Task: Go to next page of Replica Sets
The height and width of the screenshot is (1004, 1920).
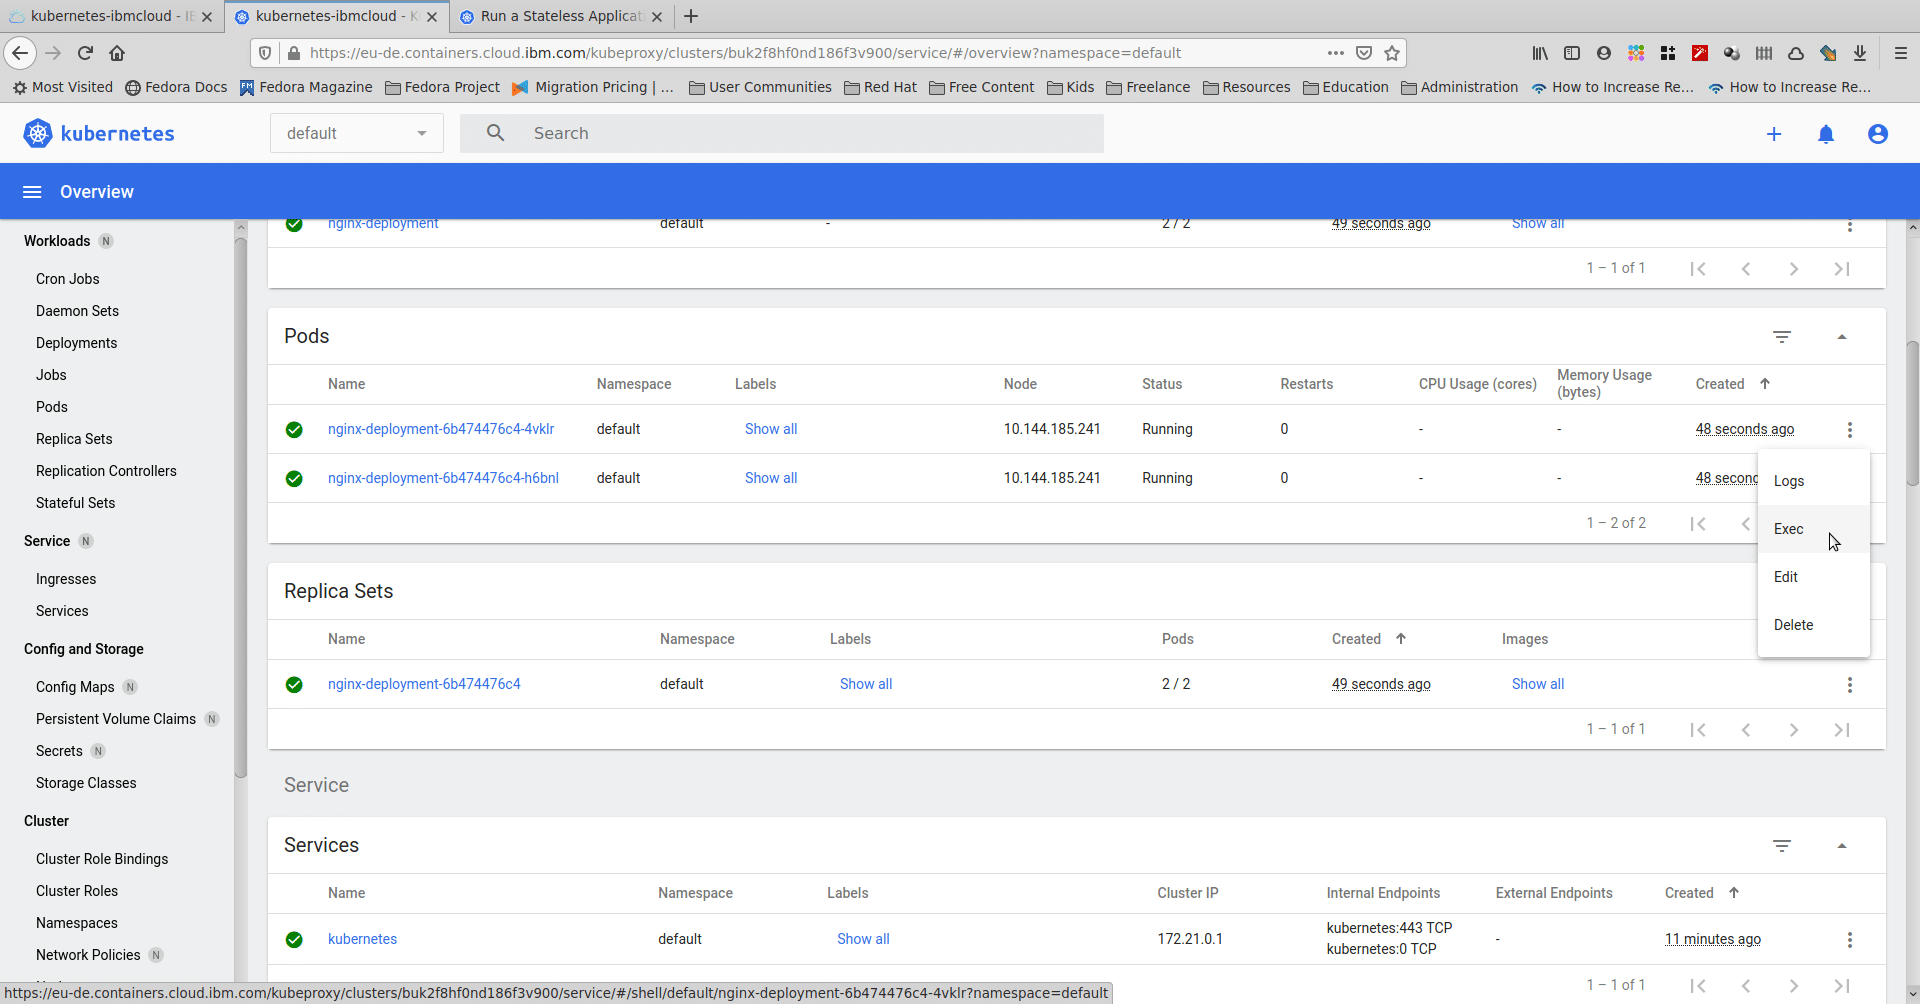Action: [x=1794, y=730]
